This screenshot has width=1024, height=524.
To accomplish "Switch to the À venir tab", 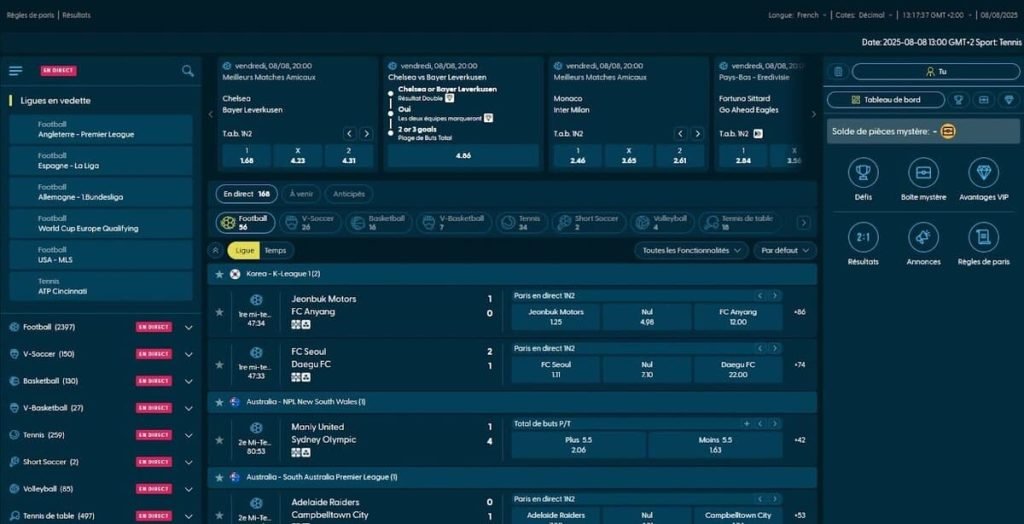I will 301,194.
